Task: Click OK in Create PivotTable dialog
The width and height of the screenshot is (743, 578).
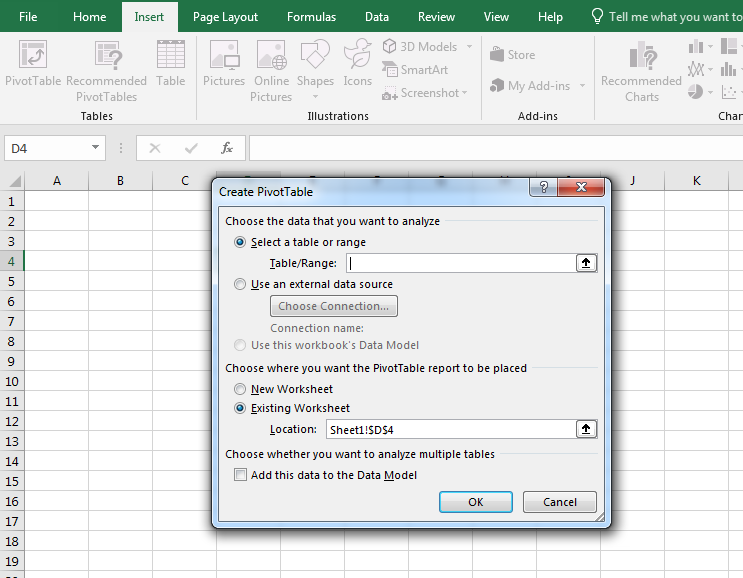Action: pyautogui.click(x=476, y=502)
